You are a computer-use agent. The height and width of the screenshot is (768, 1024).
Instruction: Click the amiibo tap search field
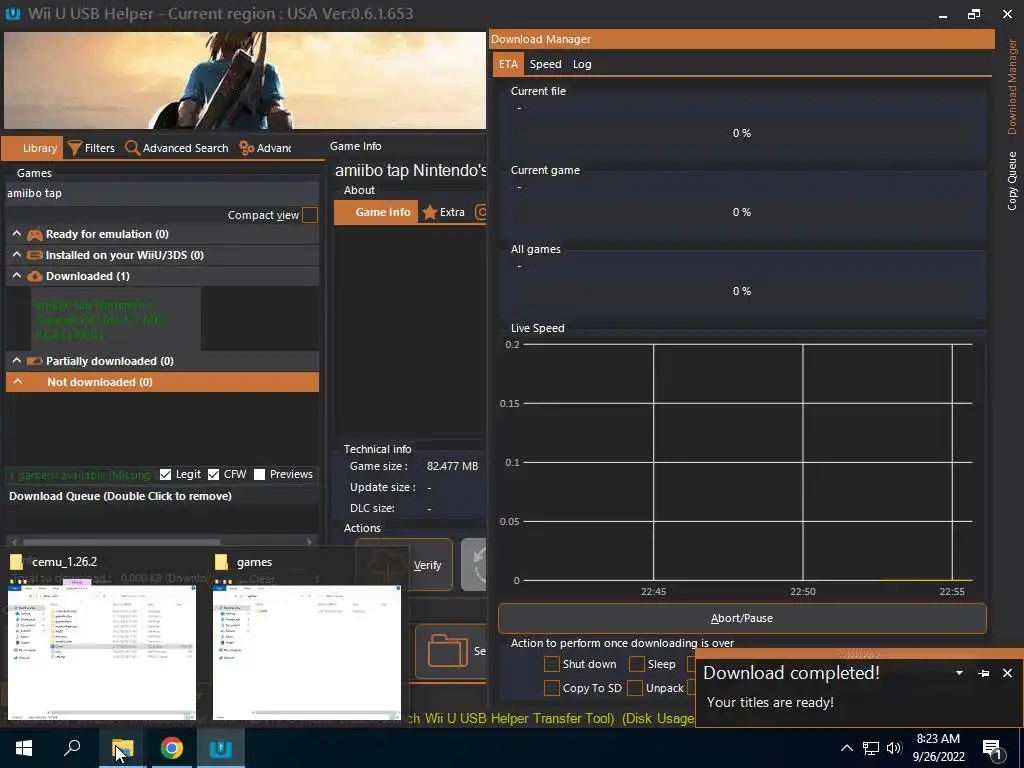point(162,193)
